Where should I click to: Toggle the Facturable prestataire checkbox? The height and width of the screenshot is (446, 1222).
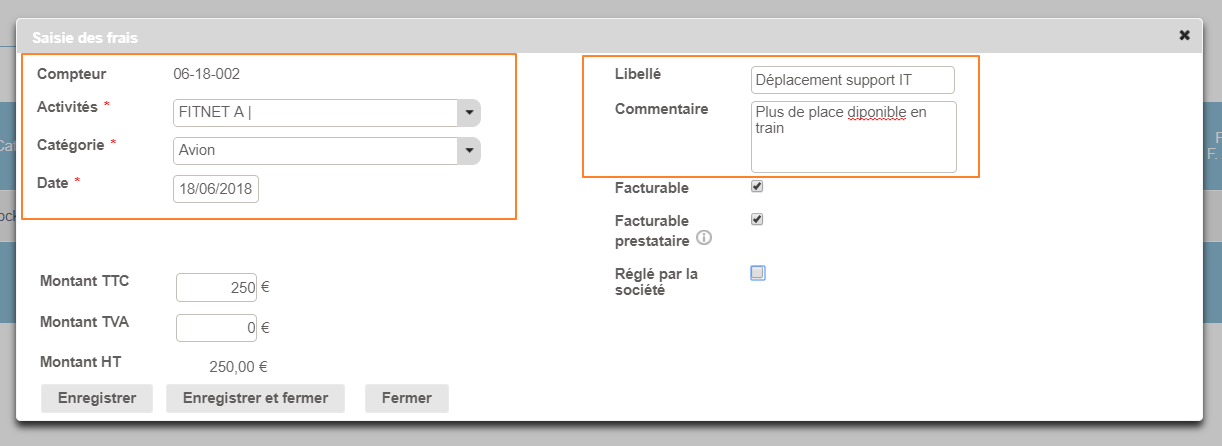[x=757, y=220]
